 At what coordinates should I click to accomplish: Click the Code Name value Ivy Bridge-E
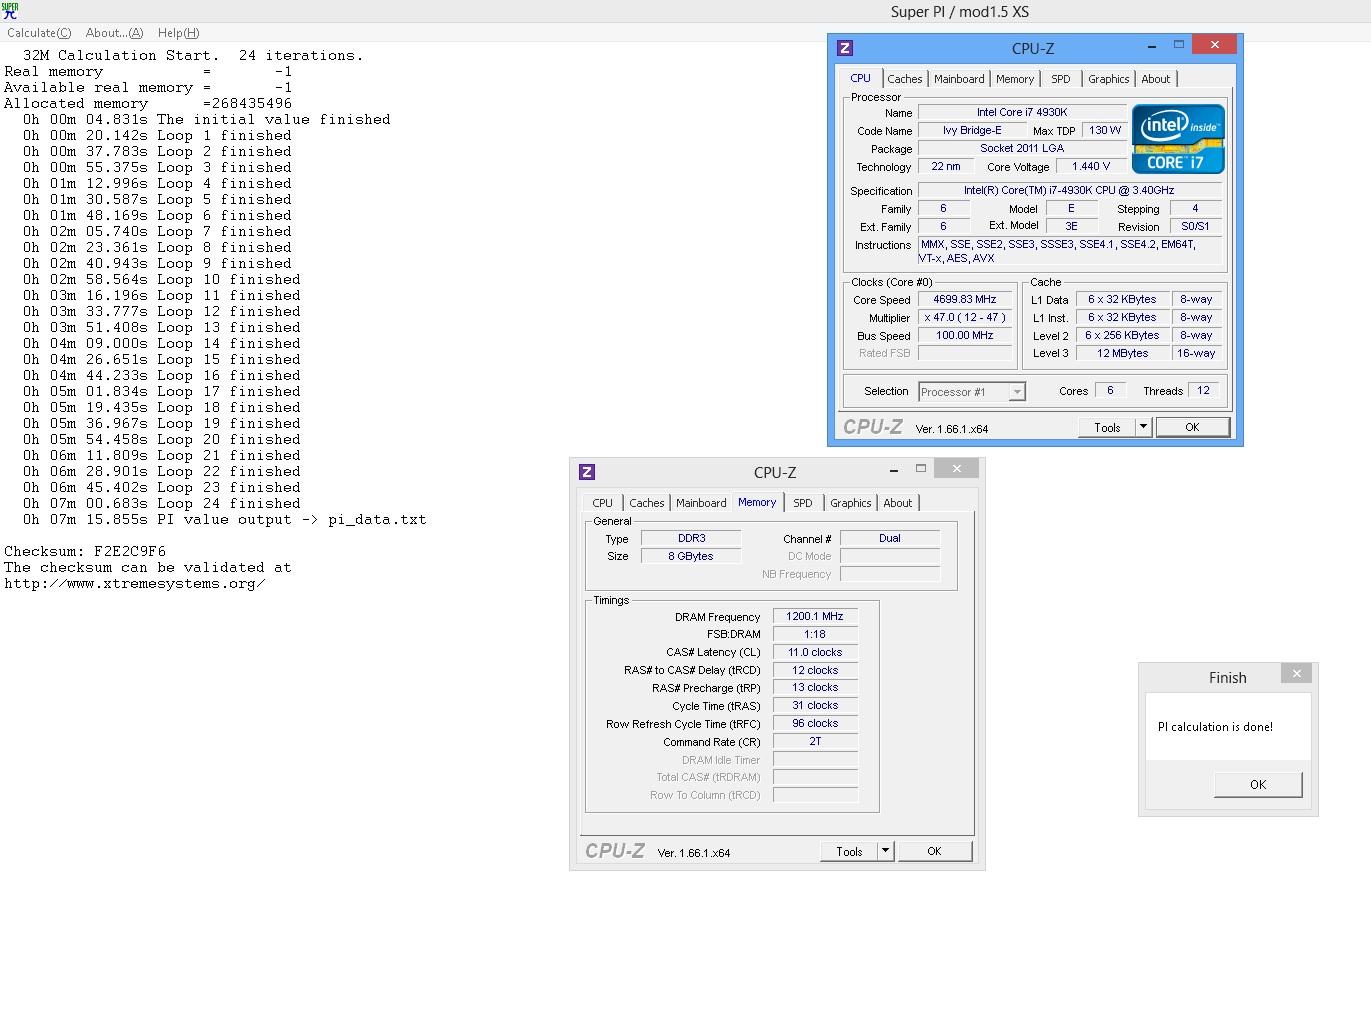(972, 130)
